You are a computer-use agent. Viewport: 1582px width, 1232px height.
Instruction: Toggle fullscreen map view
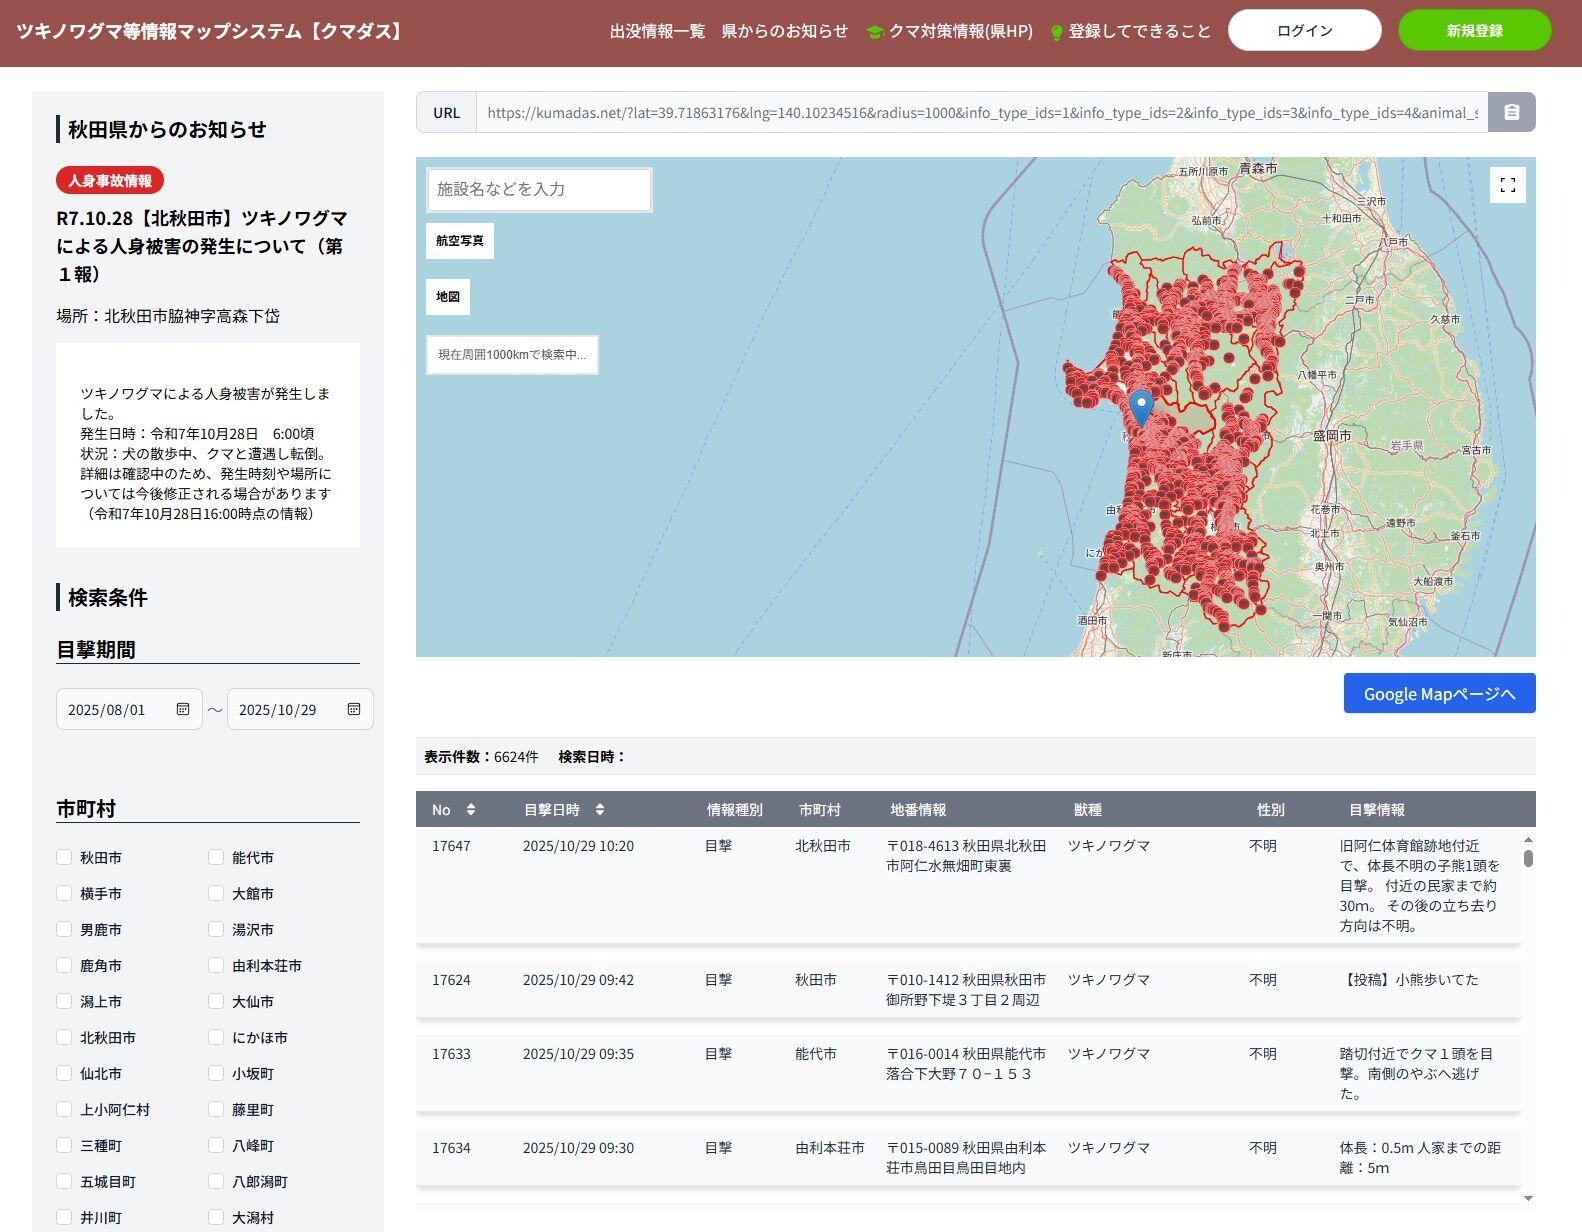[1508, 185]
